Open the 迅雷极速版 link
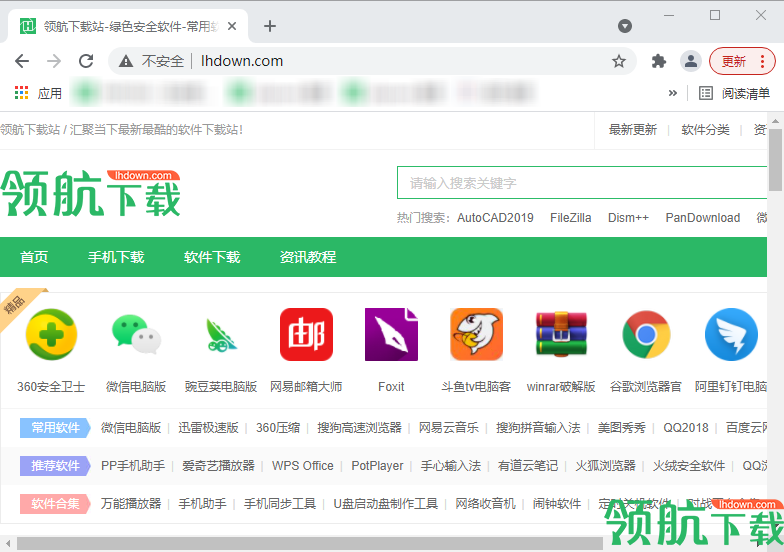 (208, 428)
